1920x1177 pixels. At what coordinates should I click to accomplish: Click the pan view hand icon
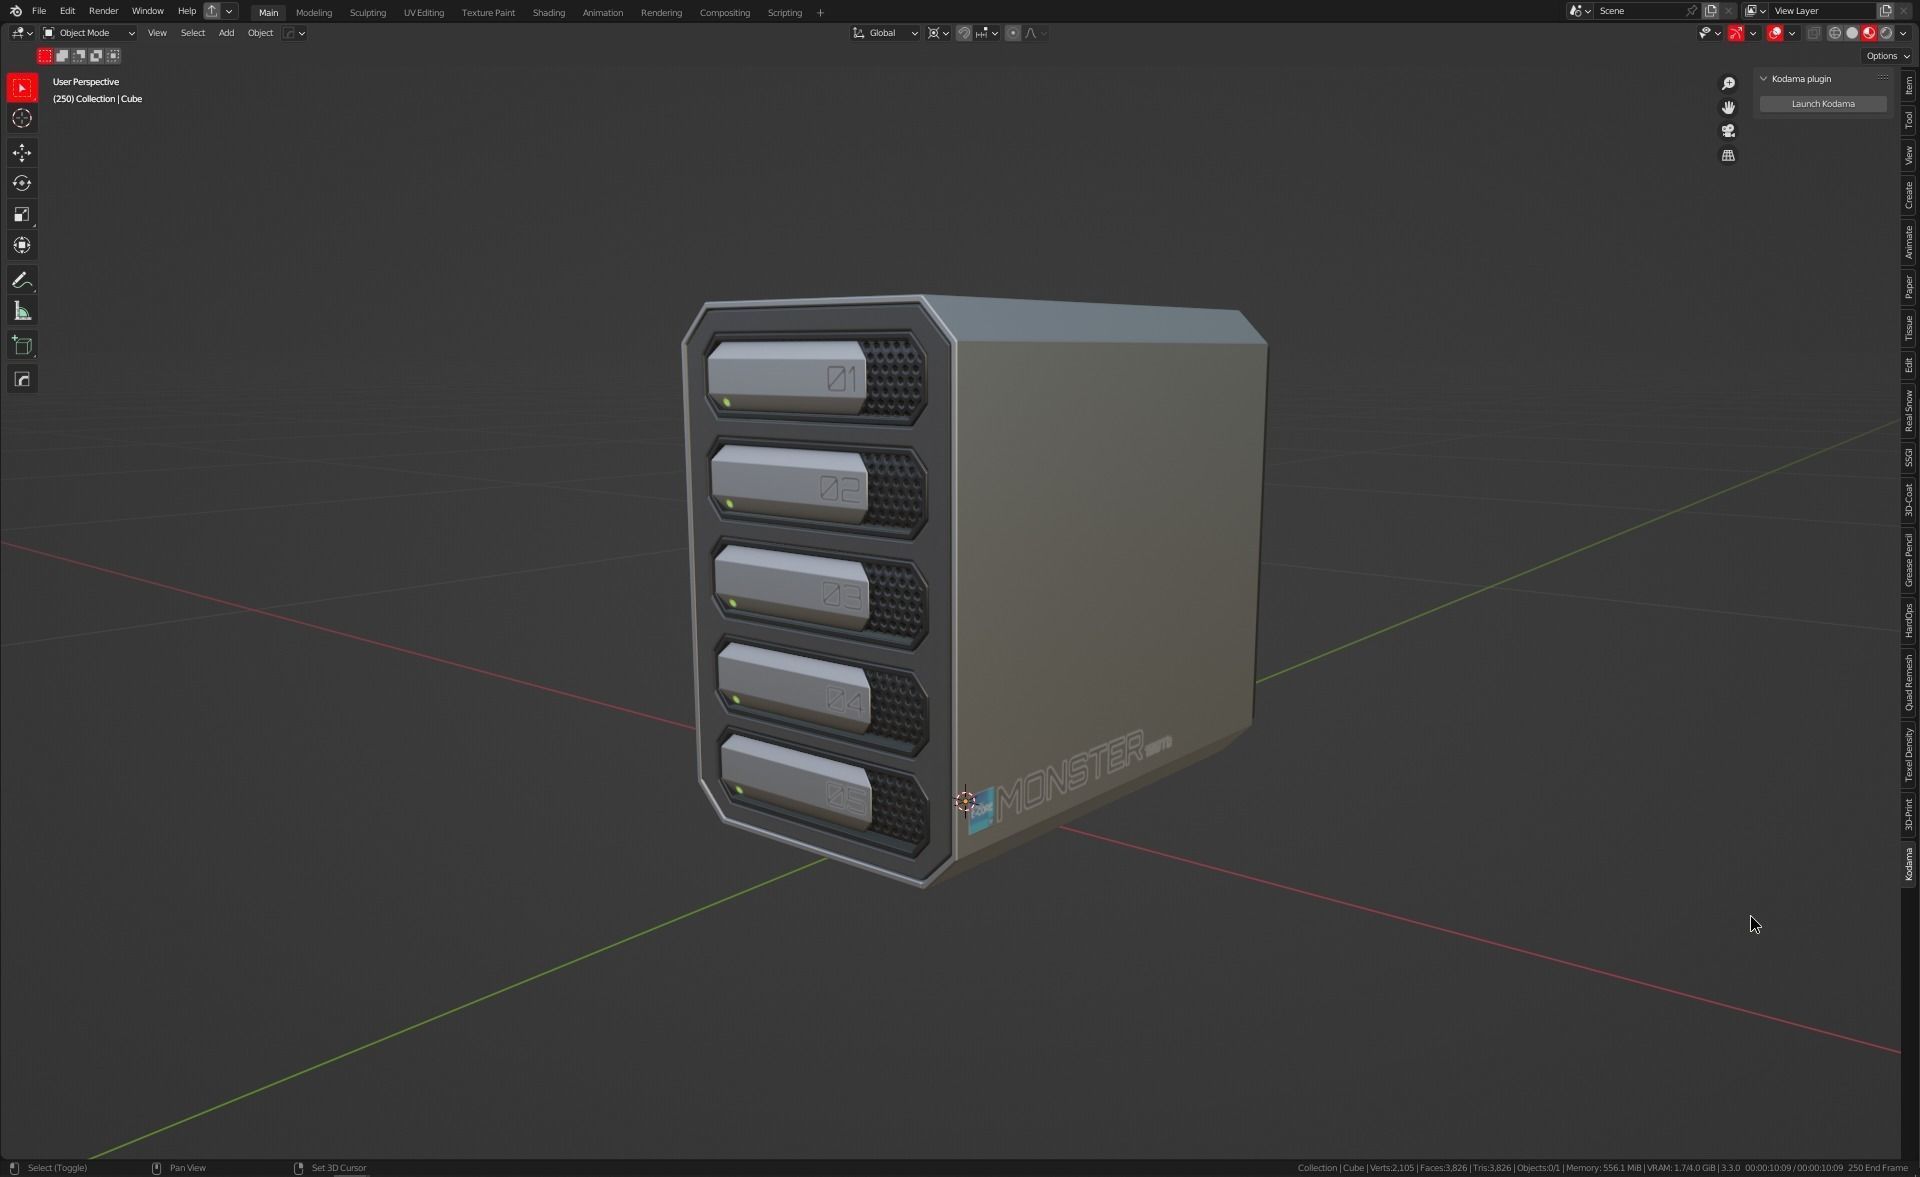coord(1728,107)
